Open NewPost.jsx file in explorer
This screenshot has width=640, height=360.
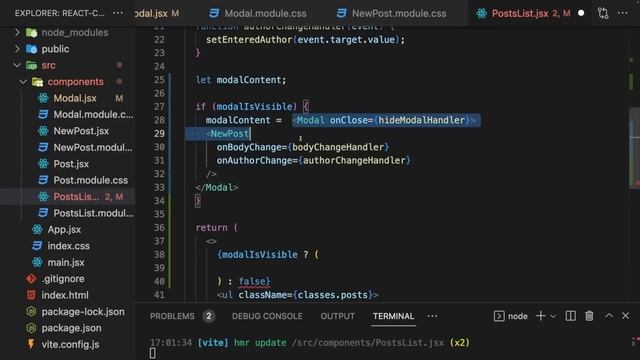(x=81, y=131)
